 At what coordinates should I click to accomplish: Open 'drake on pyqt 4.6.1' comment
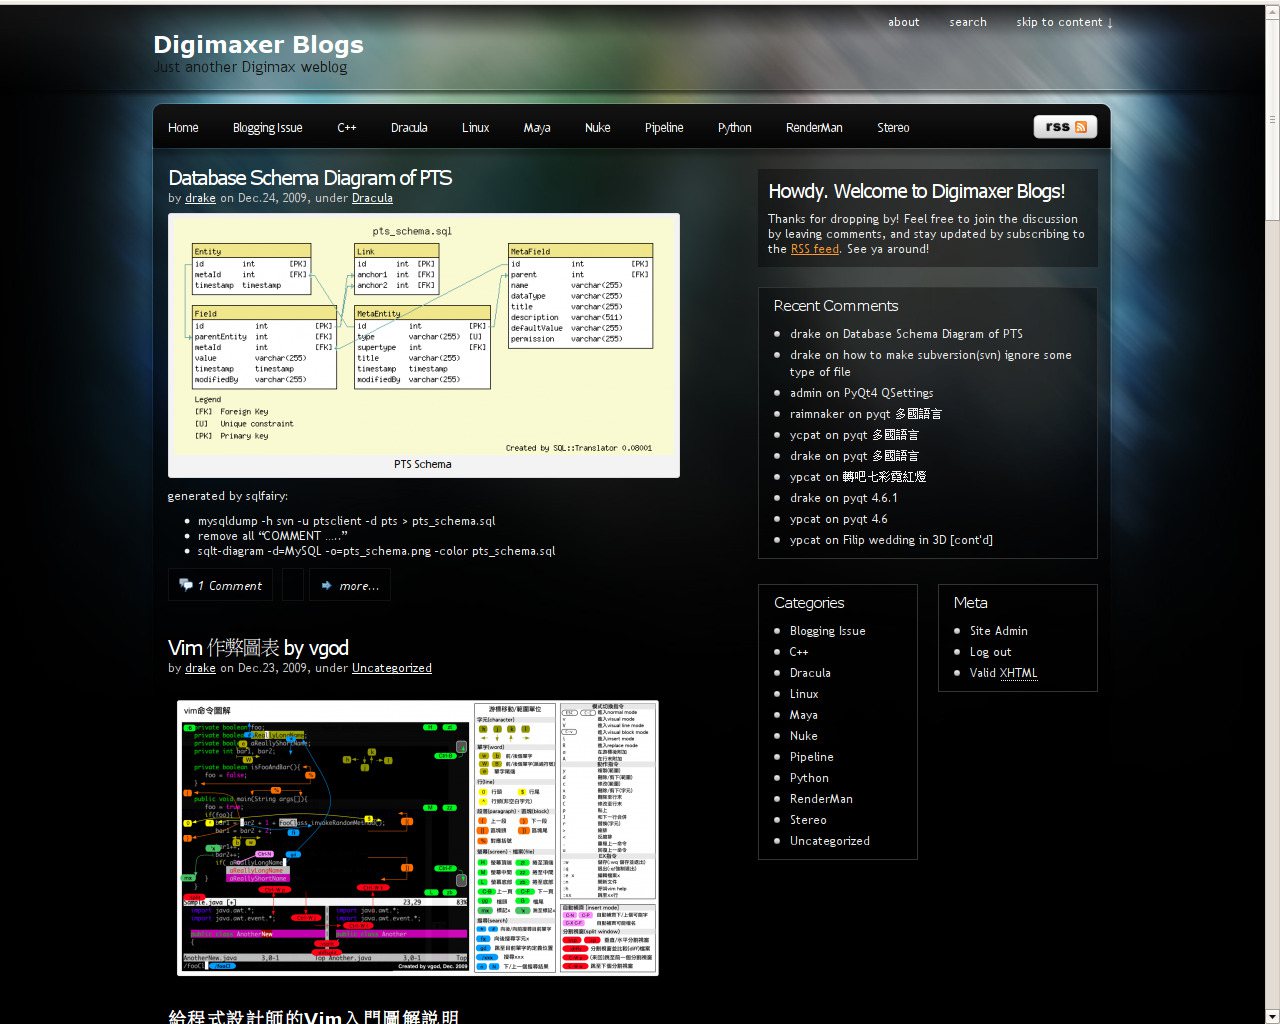pyautogui.click(x=844, y=498)
